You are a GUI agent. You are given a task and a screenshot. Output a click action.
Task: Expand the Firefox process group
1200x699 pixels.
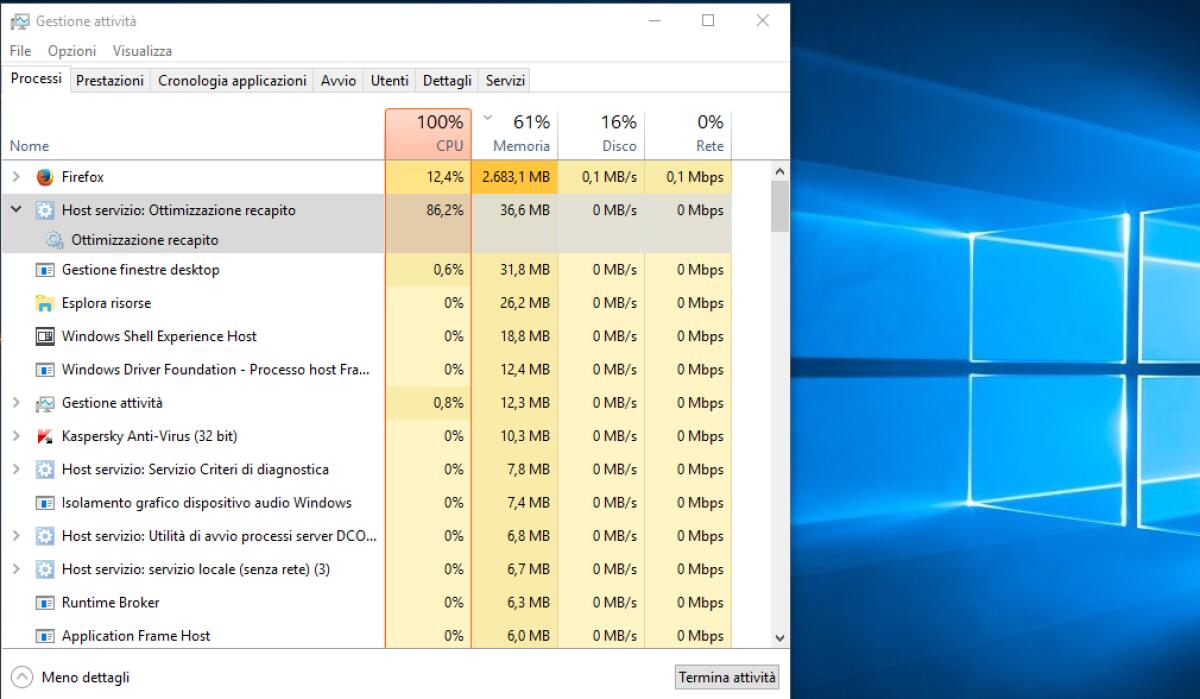tap(16, 177)
